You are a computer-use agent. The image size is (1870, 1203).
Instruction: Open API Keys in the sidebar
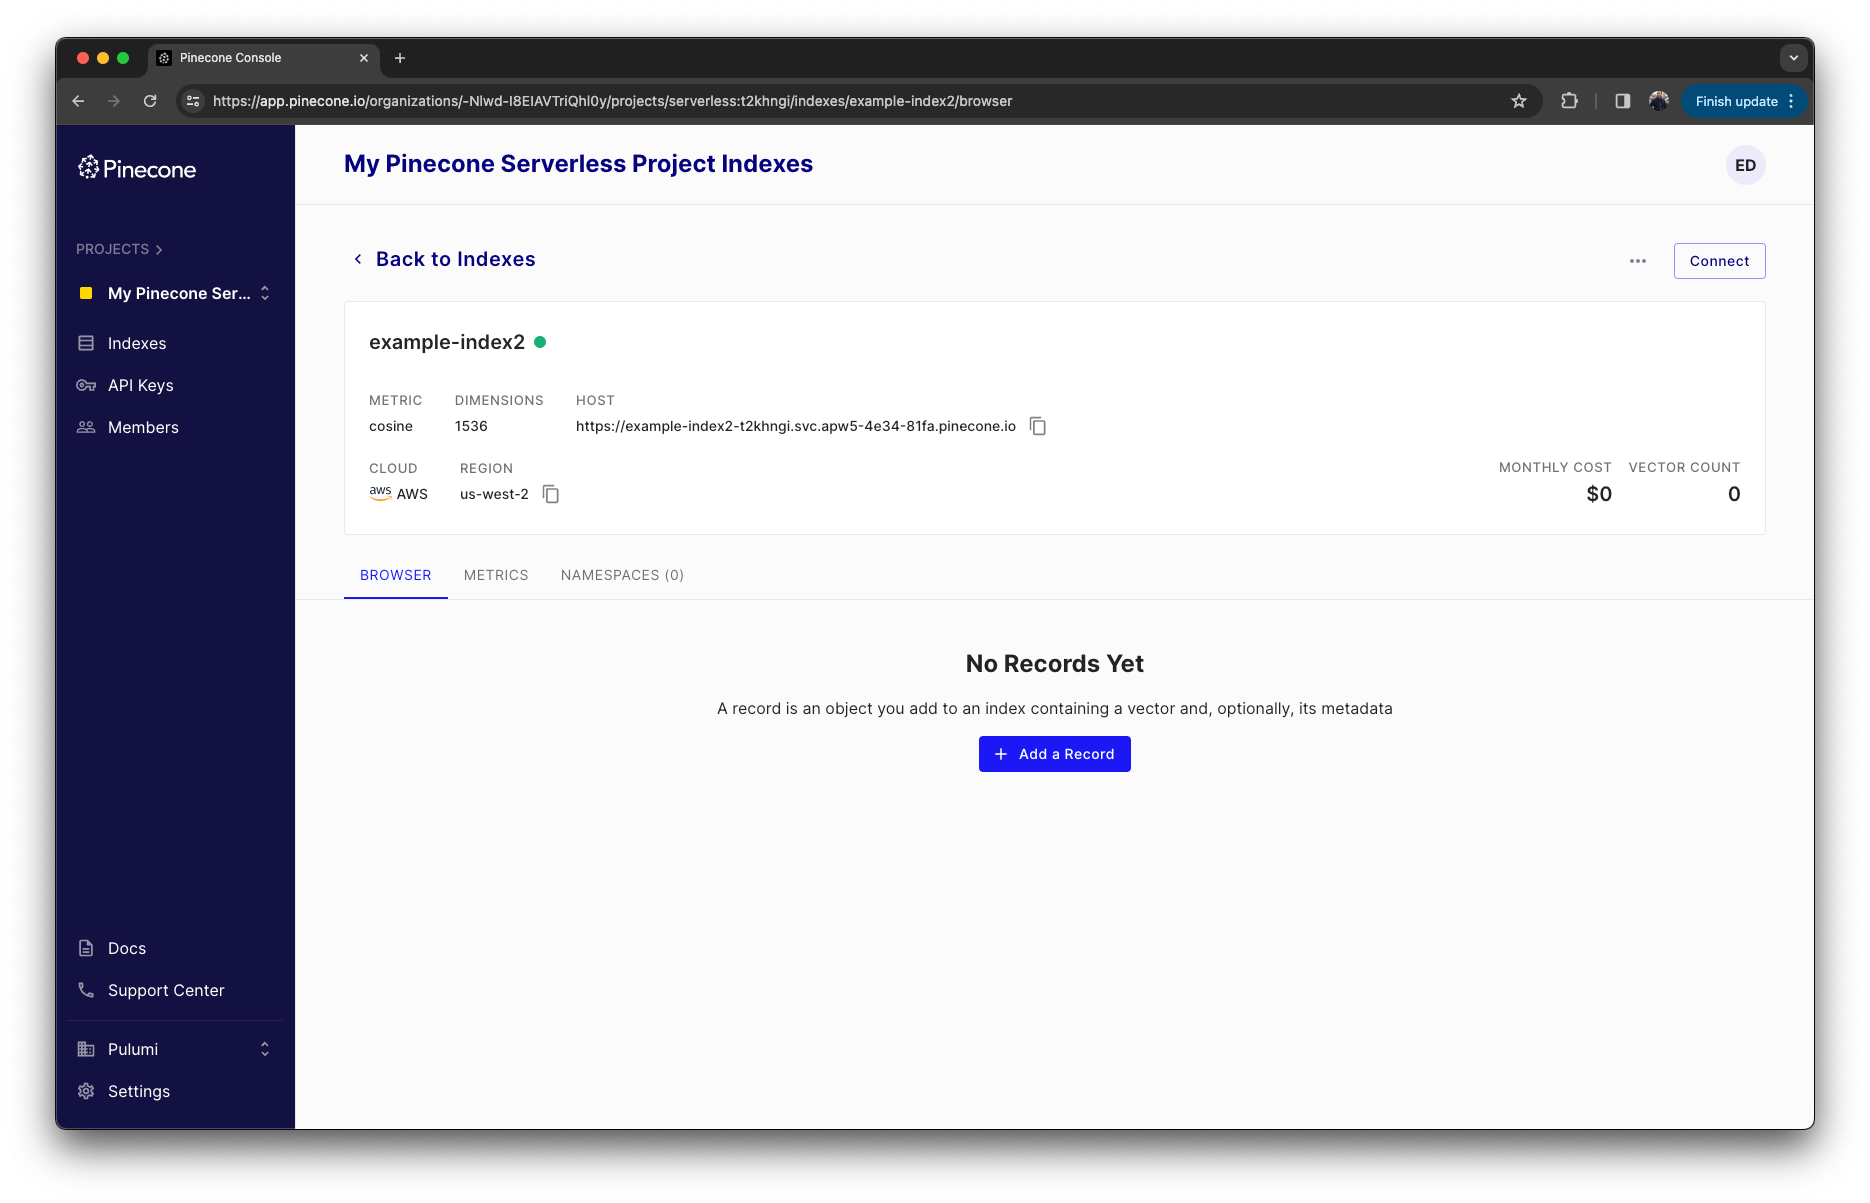141,385
